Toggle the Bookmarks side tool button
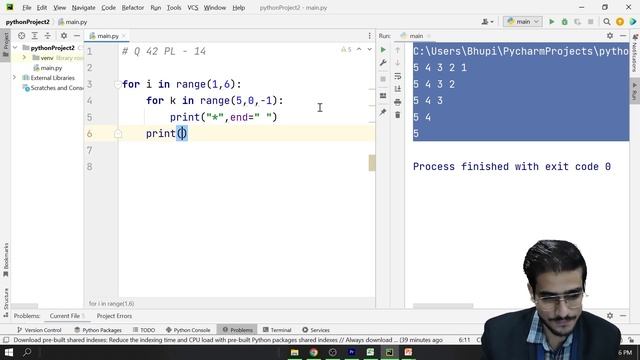This screenshot has width=640, height=360. pos(5,260)
